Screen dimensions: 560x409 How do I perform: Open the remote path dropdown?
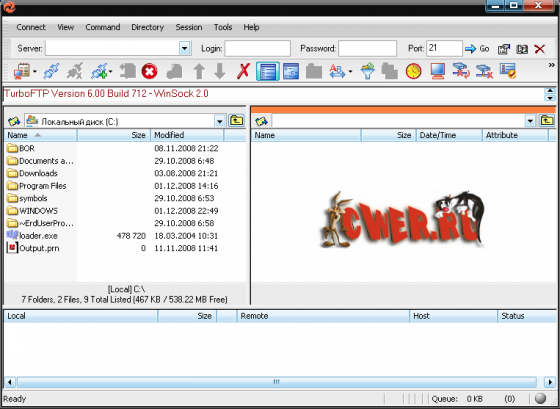click(x=530, y=121)
